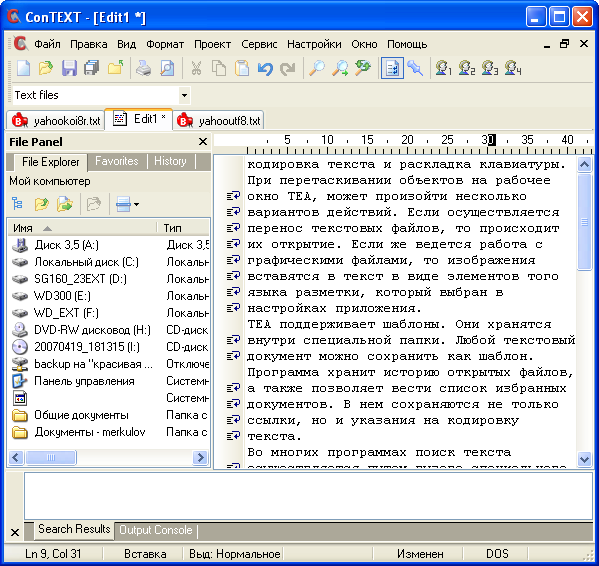This screenshot has height=566, width=599.
Task: Switch to Output Console tab
Action: pos(155,530)
